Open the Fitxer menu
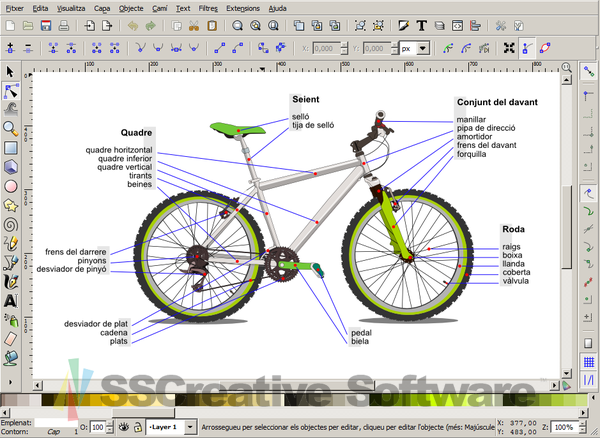The height and width of the screenshot is (438, 600). coord(15,8)
